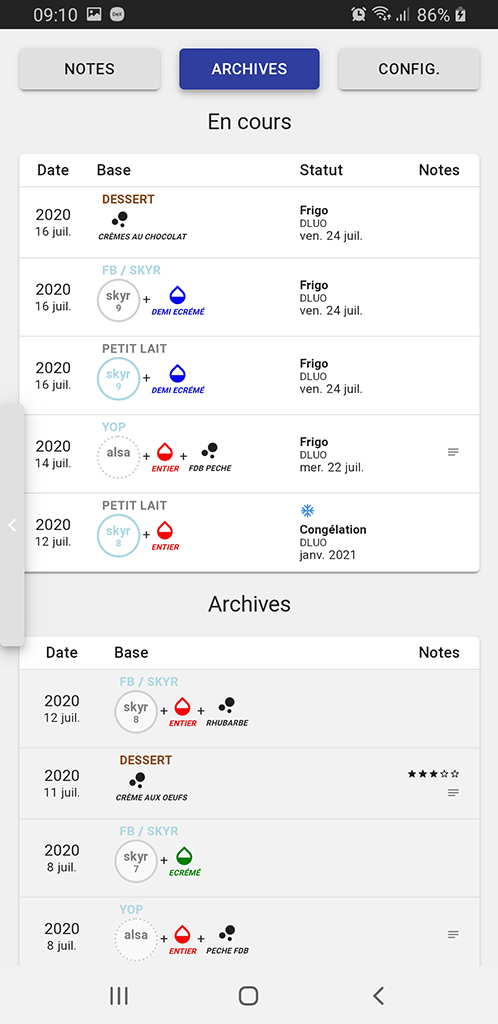Tap the Android back navigation button
The height and width of the screenshot is (1024, 498).
378,995
